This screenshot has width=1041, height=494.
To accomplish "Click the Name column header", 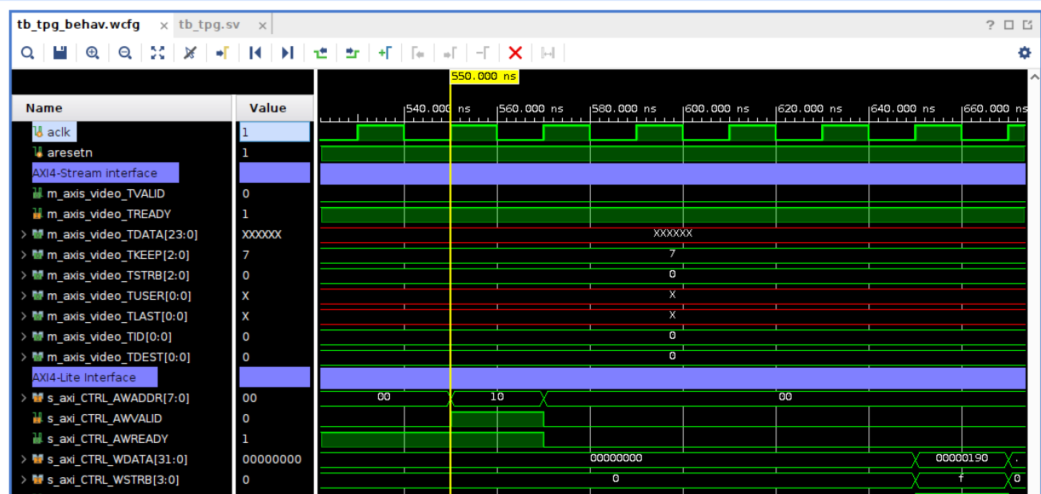I will 123,108.
